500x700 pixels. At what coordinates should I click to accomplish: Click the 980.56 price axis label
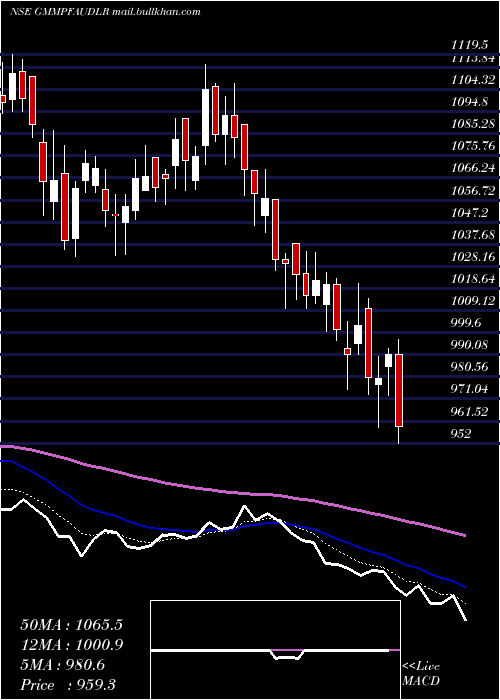coord(470,367)
